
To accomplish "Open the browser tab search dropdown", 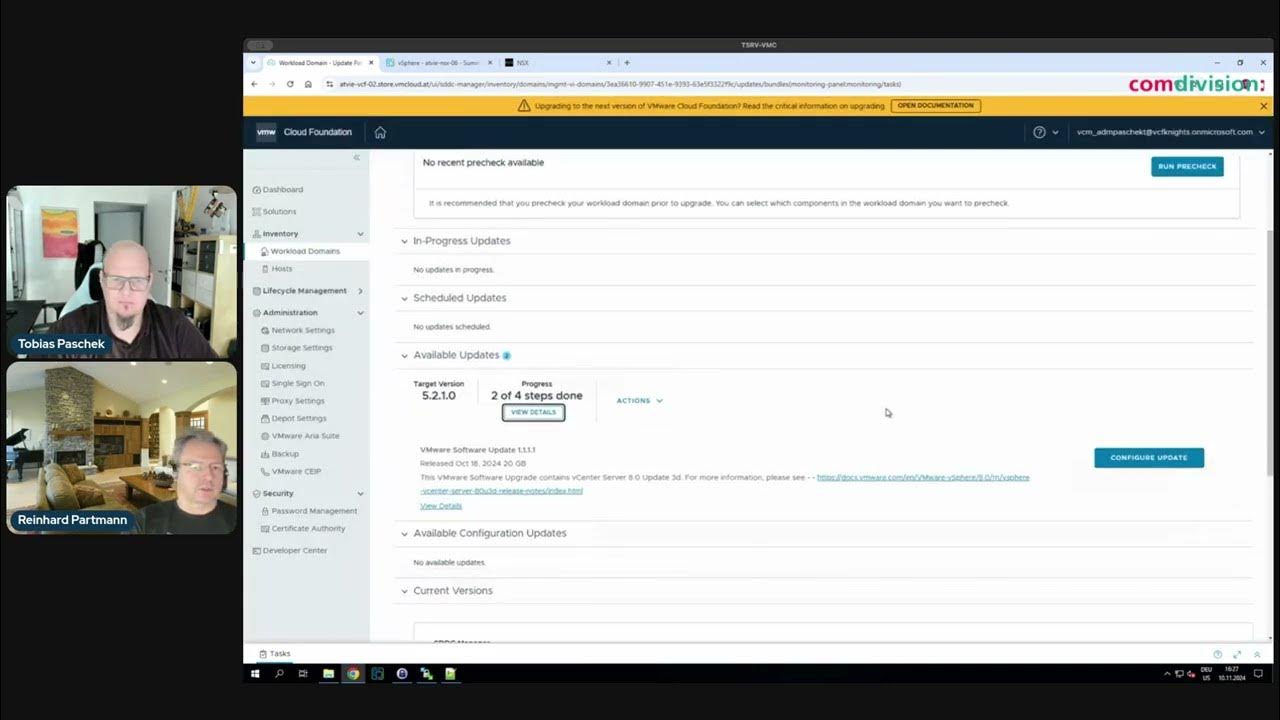I will [x=253, y=62].
